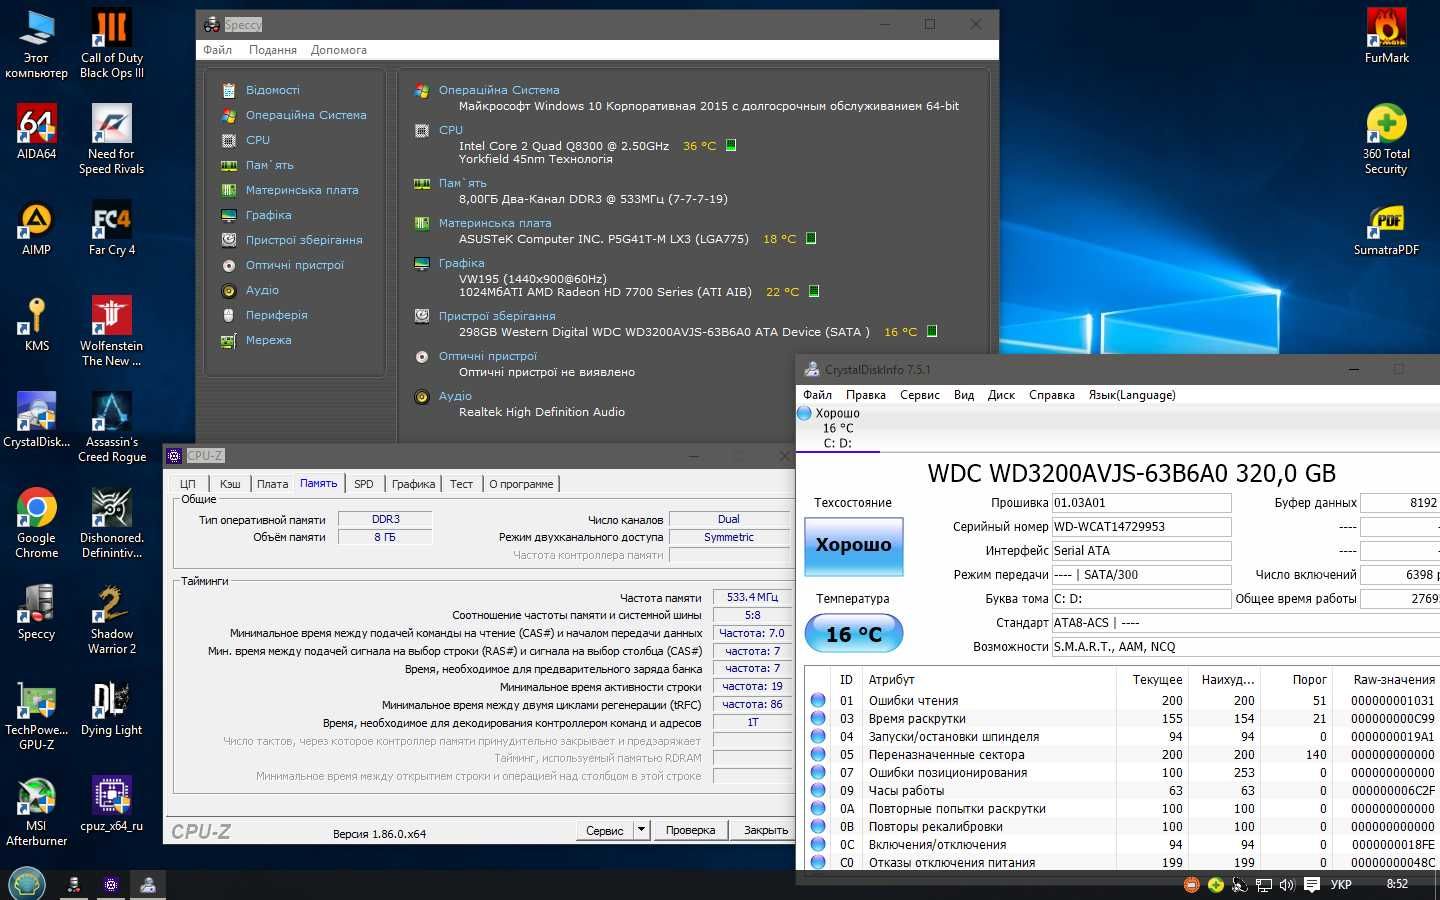Viewport: 1440px width, 900px height.
Task: Open AIDA64 desktop shortcut
Action: coord(36,133)
